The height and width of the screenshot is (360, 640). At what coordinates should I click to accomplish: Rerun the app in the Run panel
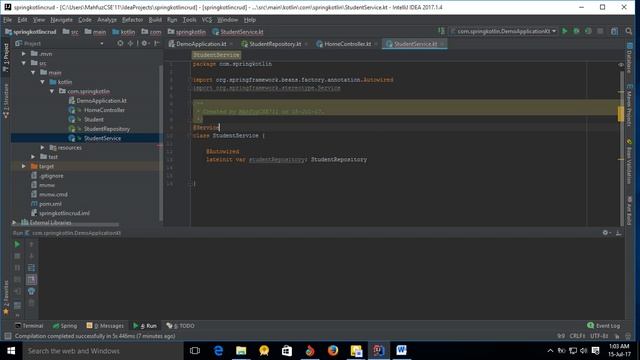click(x=17, y=244)
